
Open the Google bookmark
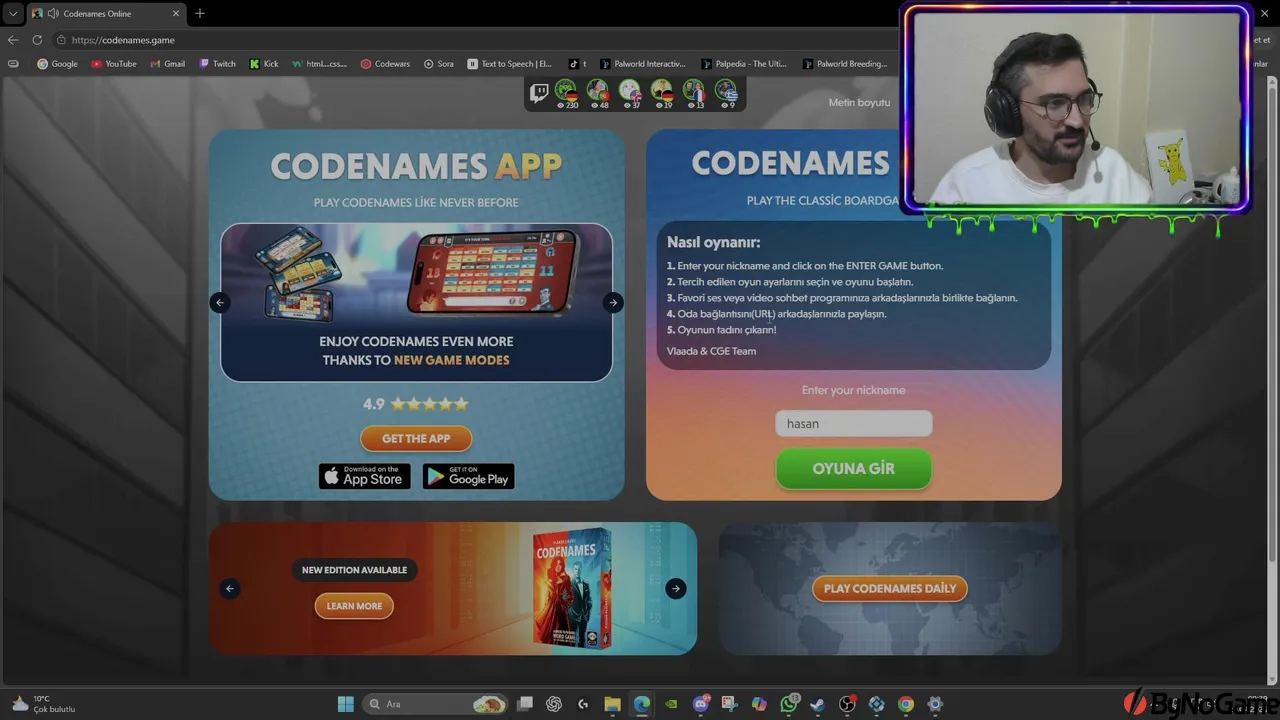(x=57, y=64)
